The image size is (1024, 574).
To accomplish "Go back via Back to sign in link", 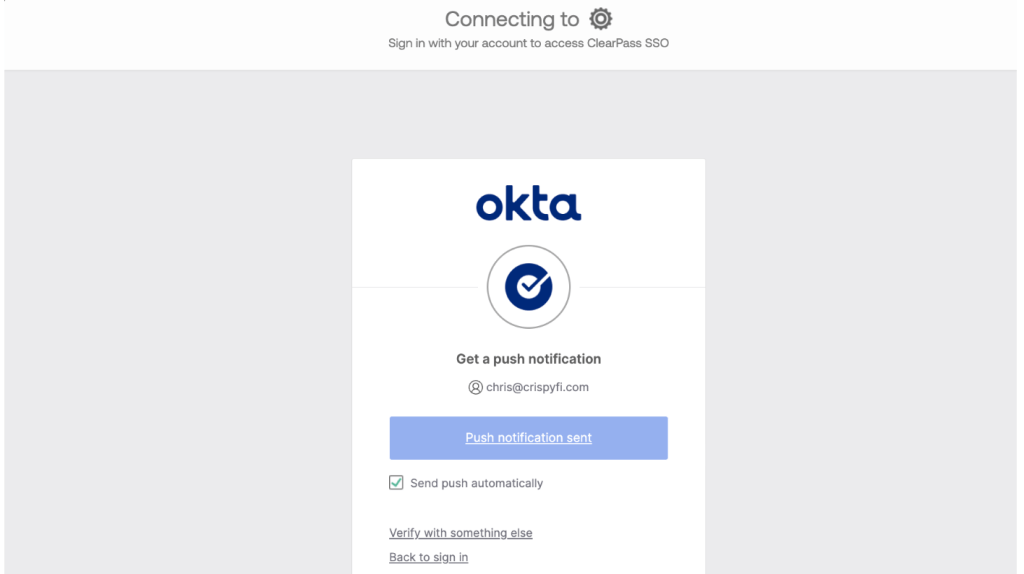I will [x=428, y=557].
